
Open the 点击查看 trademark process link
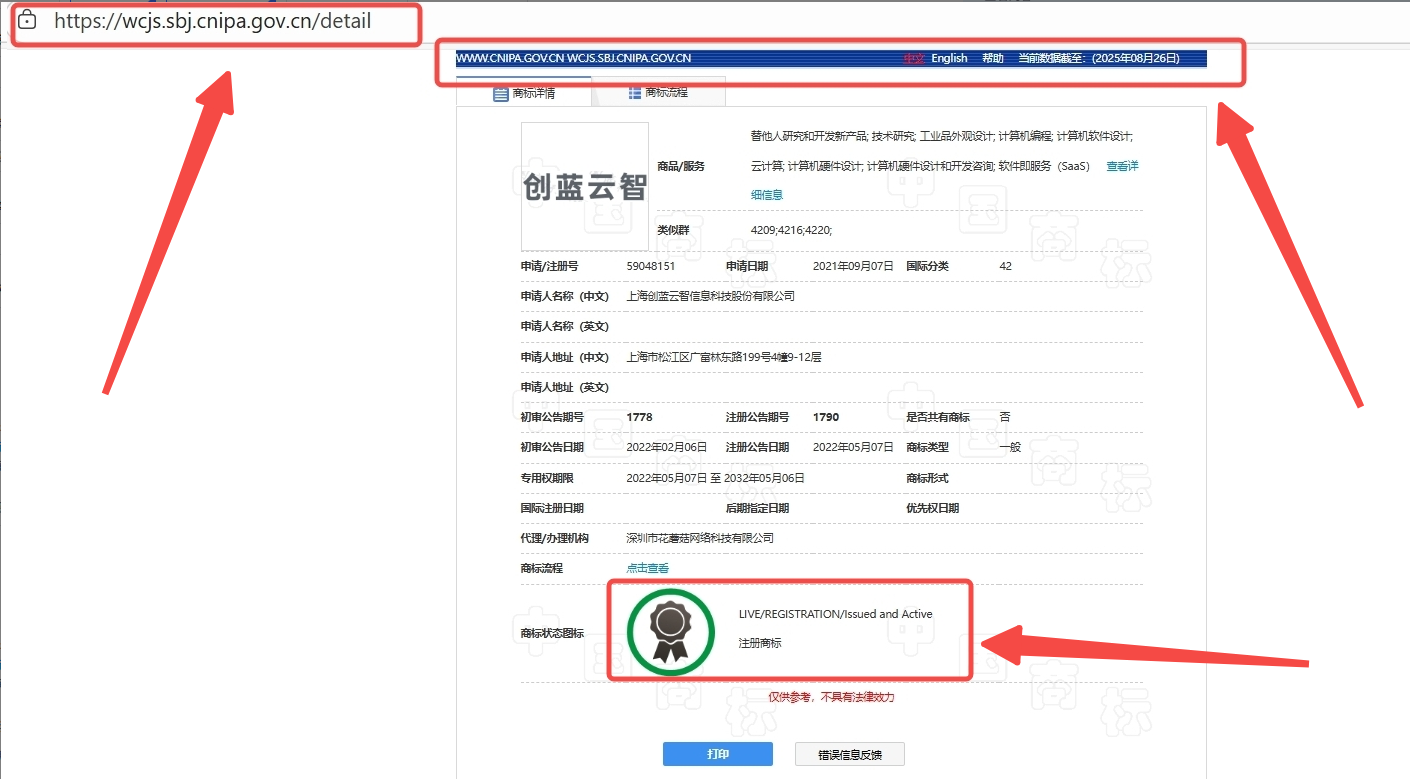click(647, 568)
